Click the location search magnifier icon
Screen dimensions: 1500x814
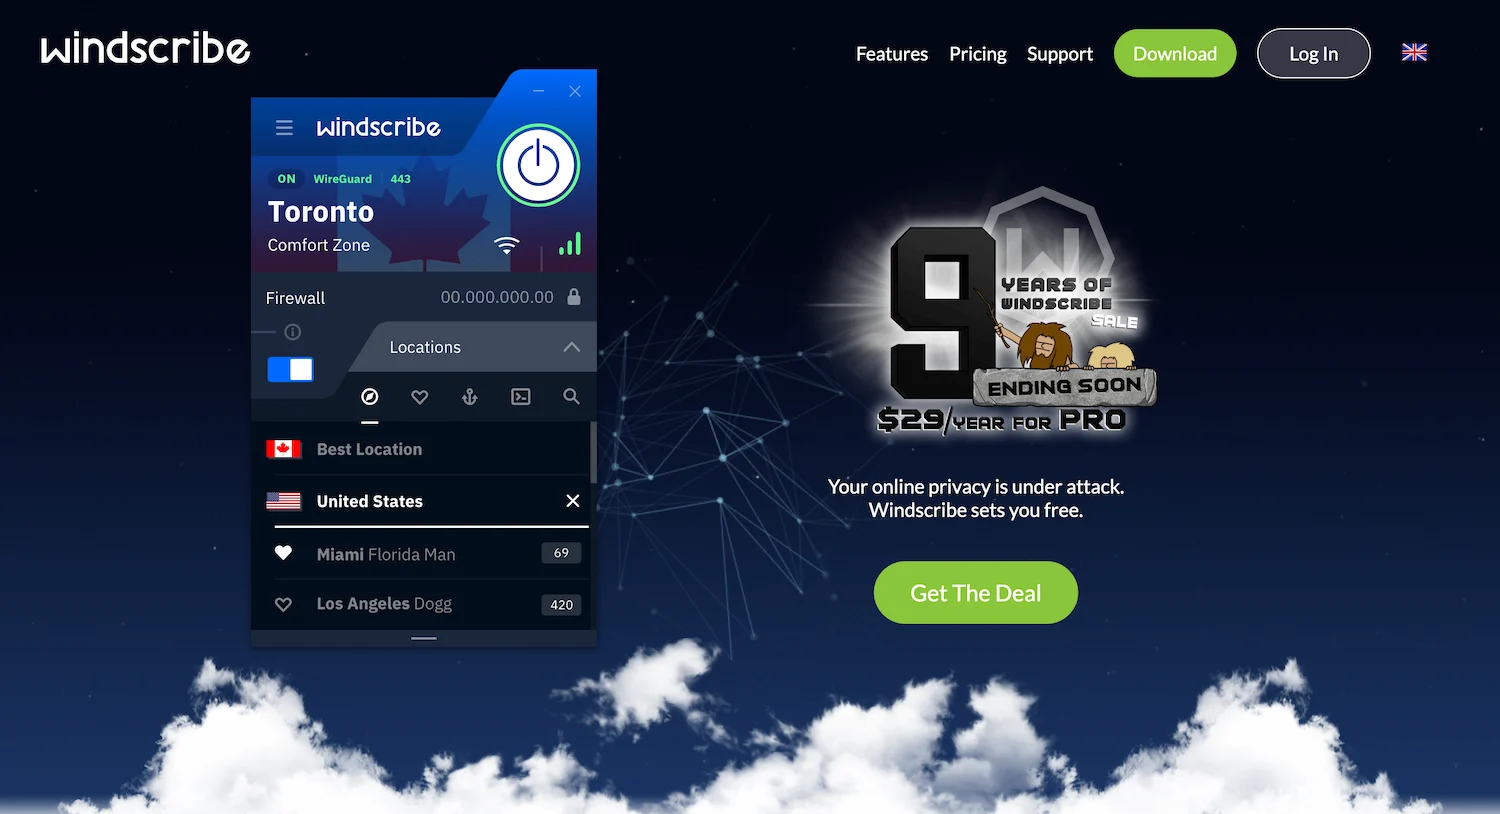coord(571,397)
